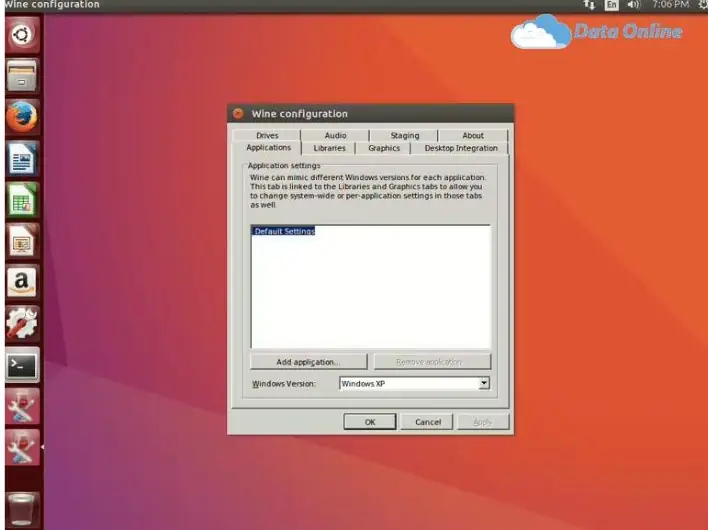Image resolution: width=708 pixels, height=530 pixels.
Task: Click the active Wine configuration launcher icon
Action: click(22, 447)
